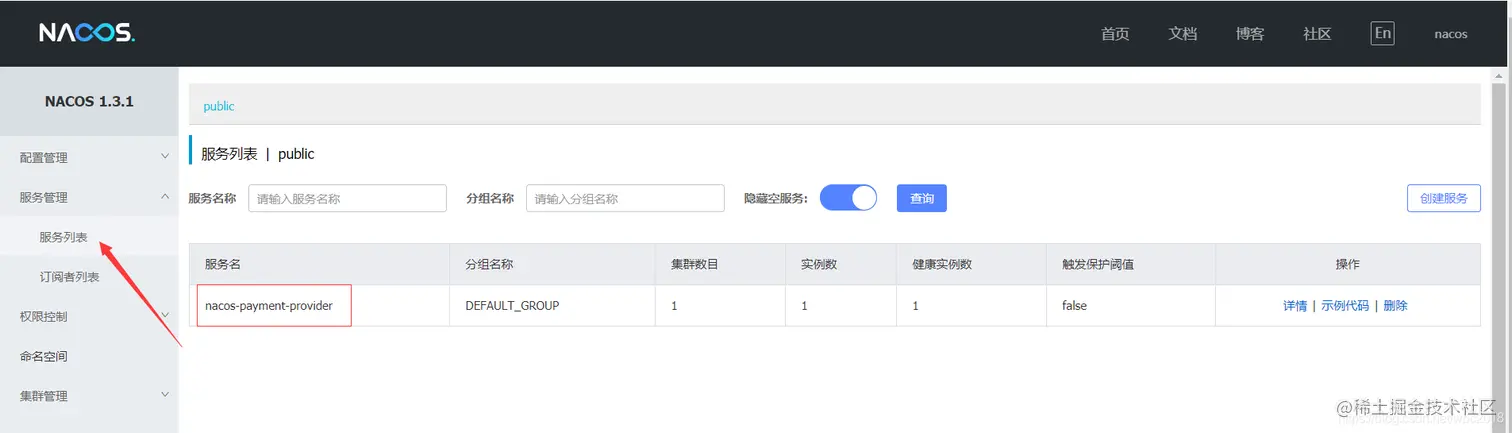This screenshot has width=1512, height=433.
Task: Toggle the 隐藏空服务 switch
Action: pos(848,198)
